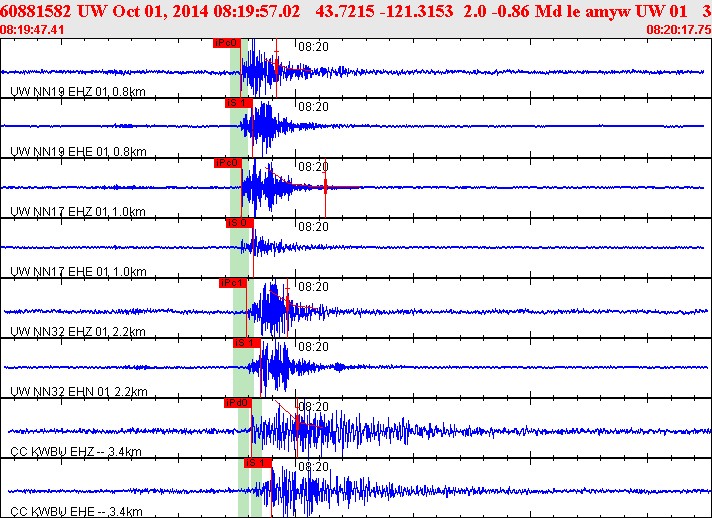Image resolution: width=712 pixels, height=518 pixels.
Task: Select the label UW NN17 EHZ 01 1.0km
Action: coord(78,212)
